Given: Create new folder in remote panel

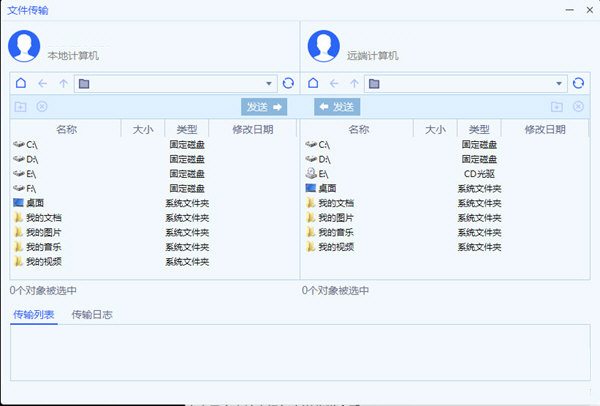Looking at the screenshot, I should pos(557,107).
